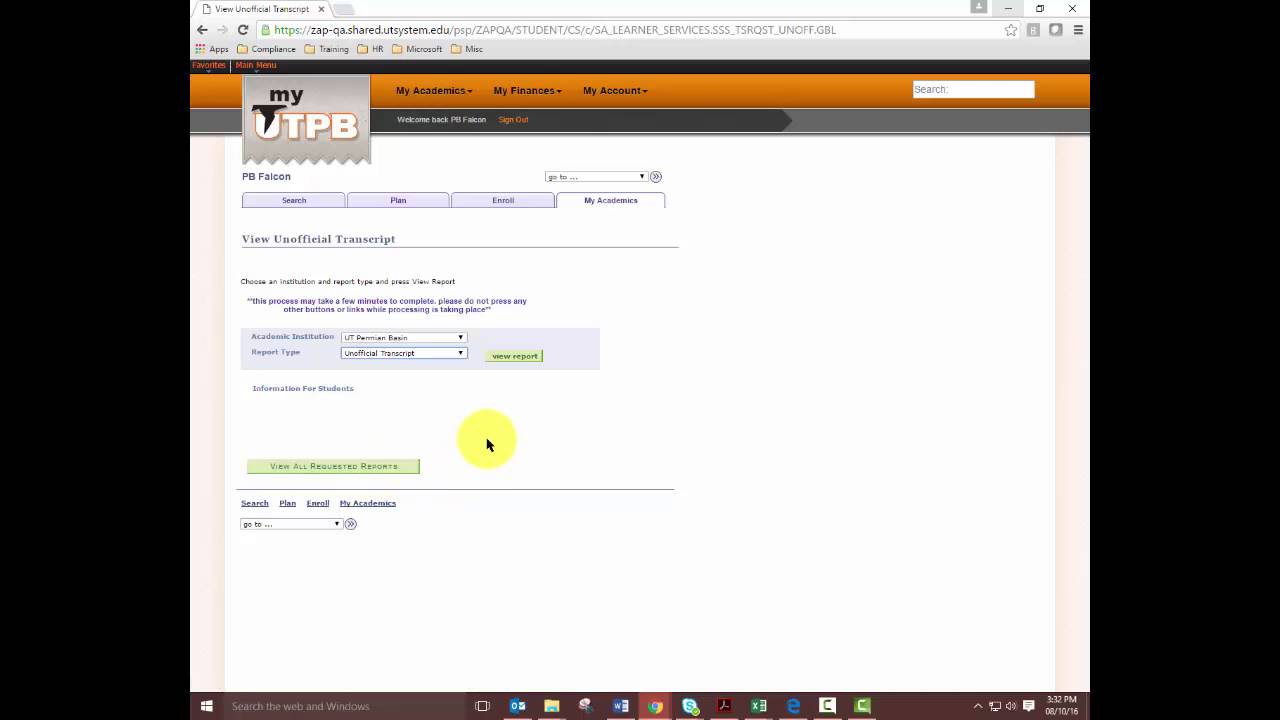This screenshot has width=1280, height=720.
Task: Switch to Chrome on the taskbar
Action: (x=655, y=706)
